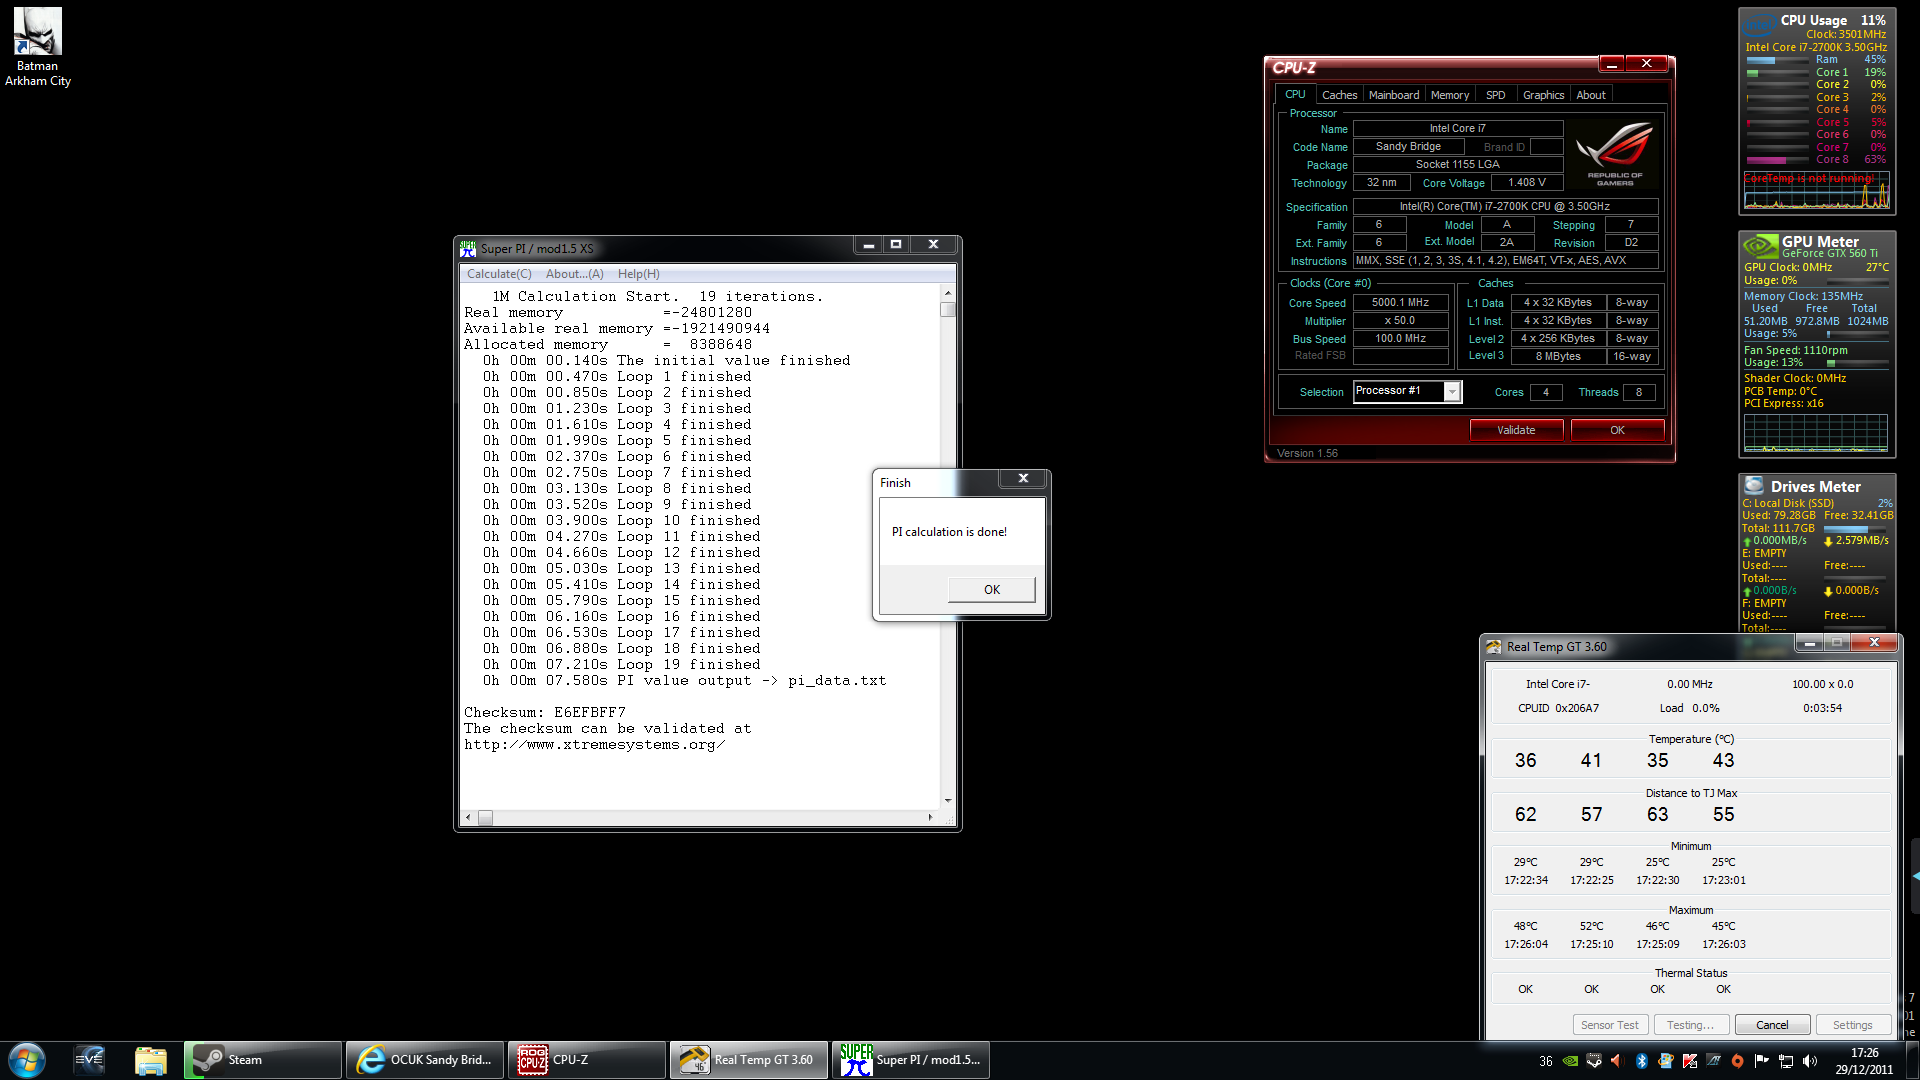Click the Show Desktop button
The width and height of the screenshot is (1920, 1080).
click(1913, 1060)
